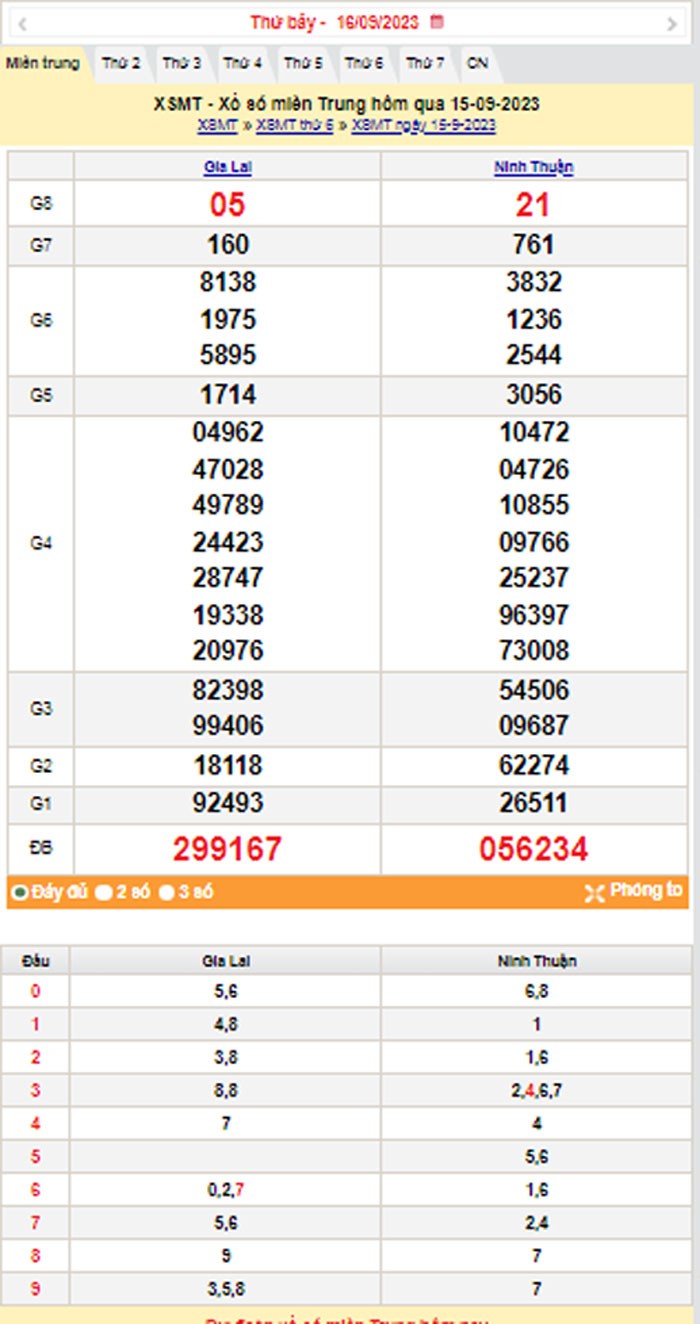Click the title XSMT - Xổ số miền Trung
The width and height of the screenshot is (700, 1324).
coord(347,105)
